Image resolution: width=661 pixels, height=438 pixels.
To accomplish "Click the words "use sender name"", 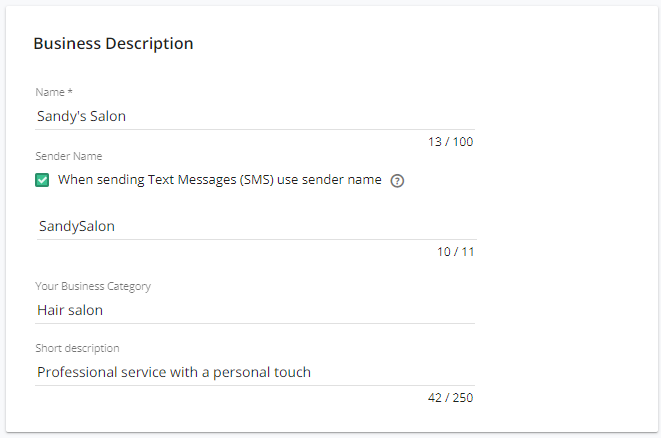I will 329,180.
